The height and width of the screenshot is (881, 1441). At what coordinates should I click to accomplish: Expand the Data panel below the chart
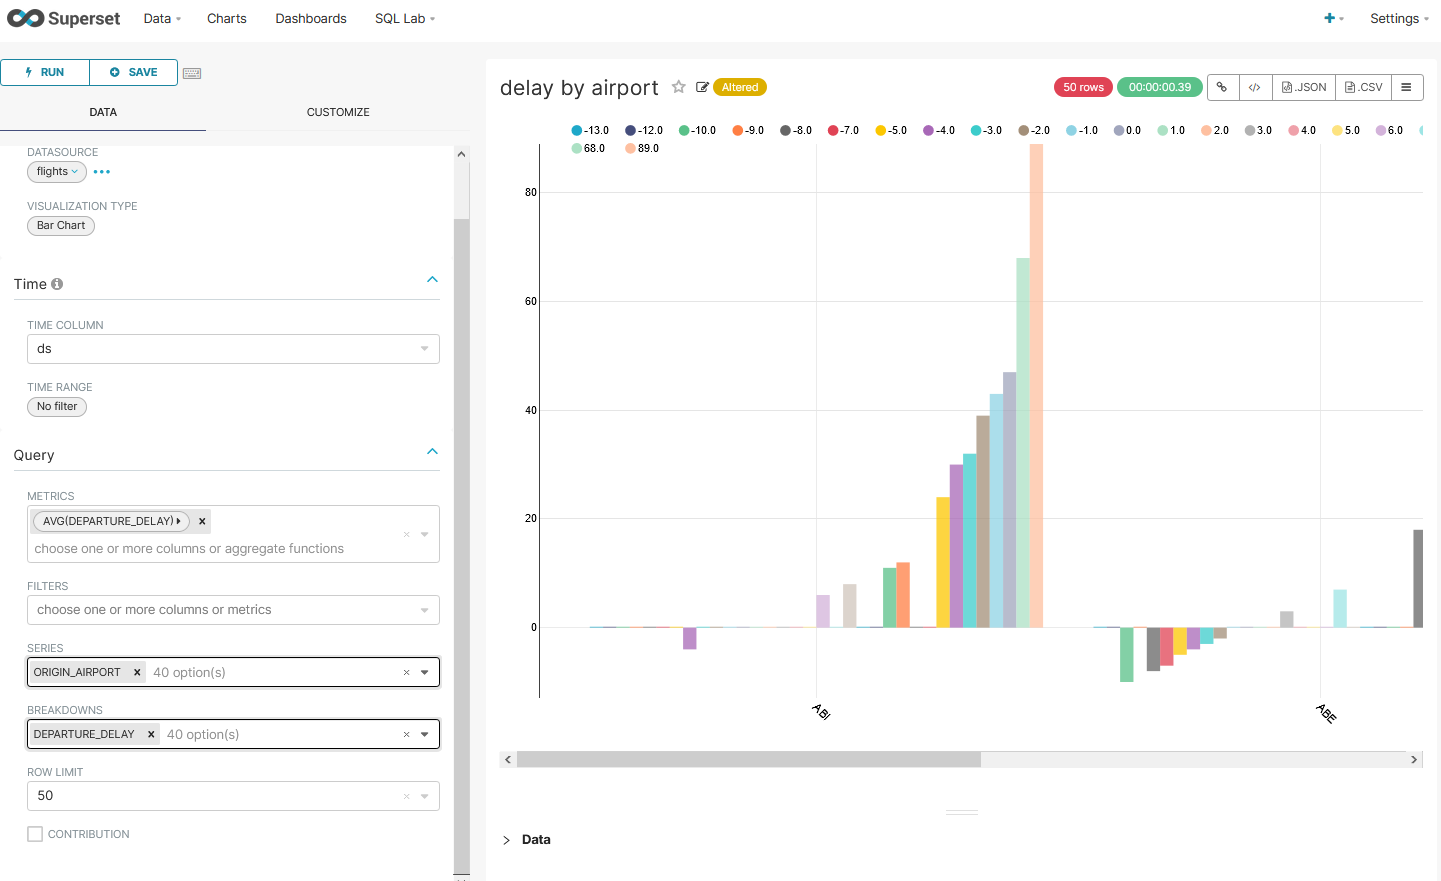[507, 840]
